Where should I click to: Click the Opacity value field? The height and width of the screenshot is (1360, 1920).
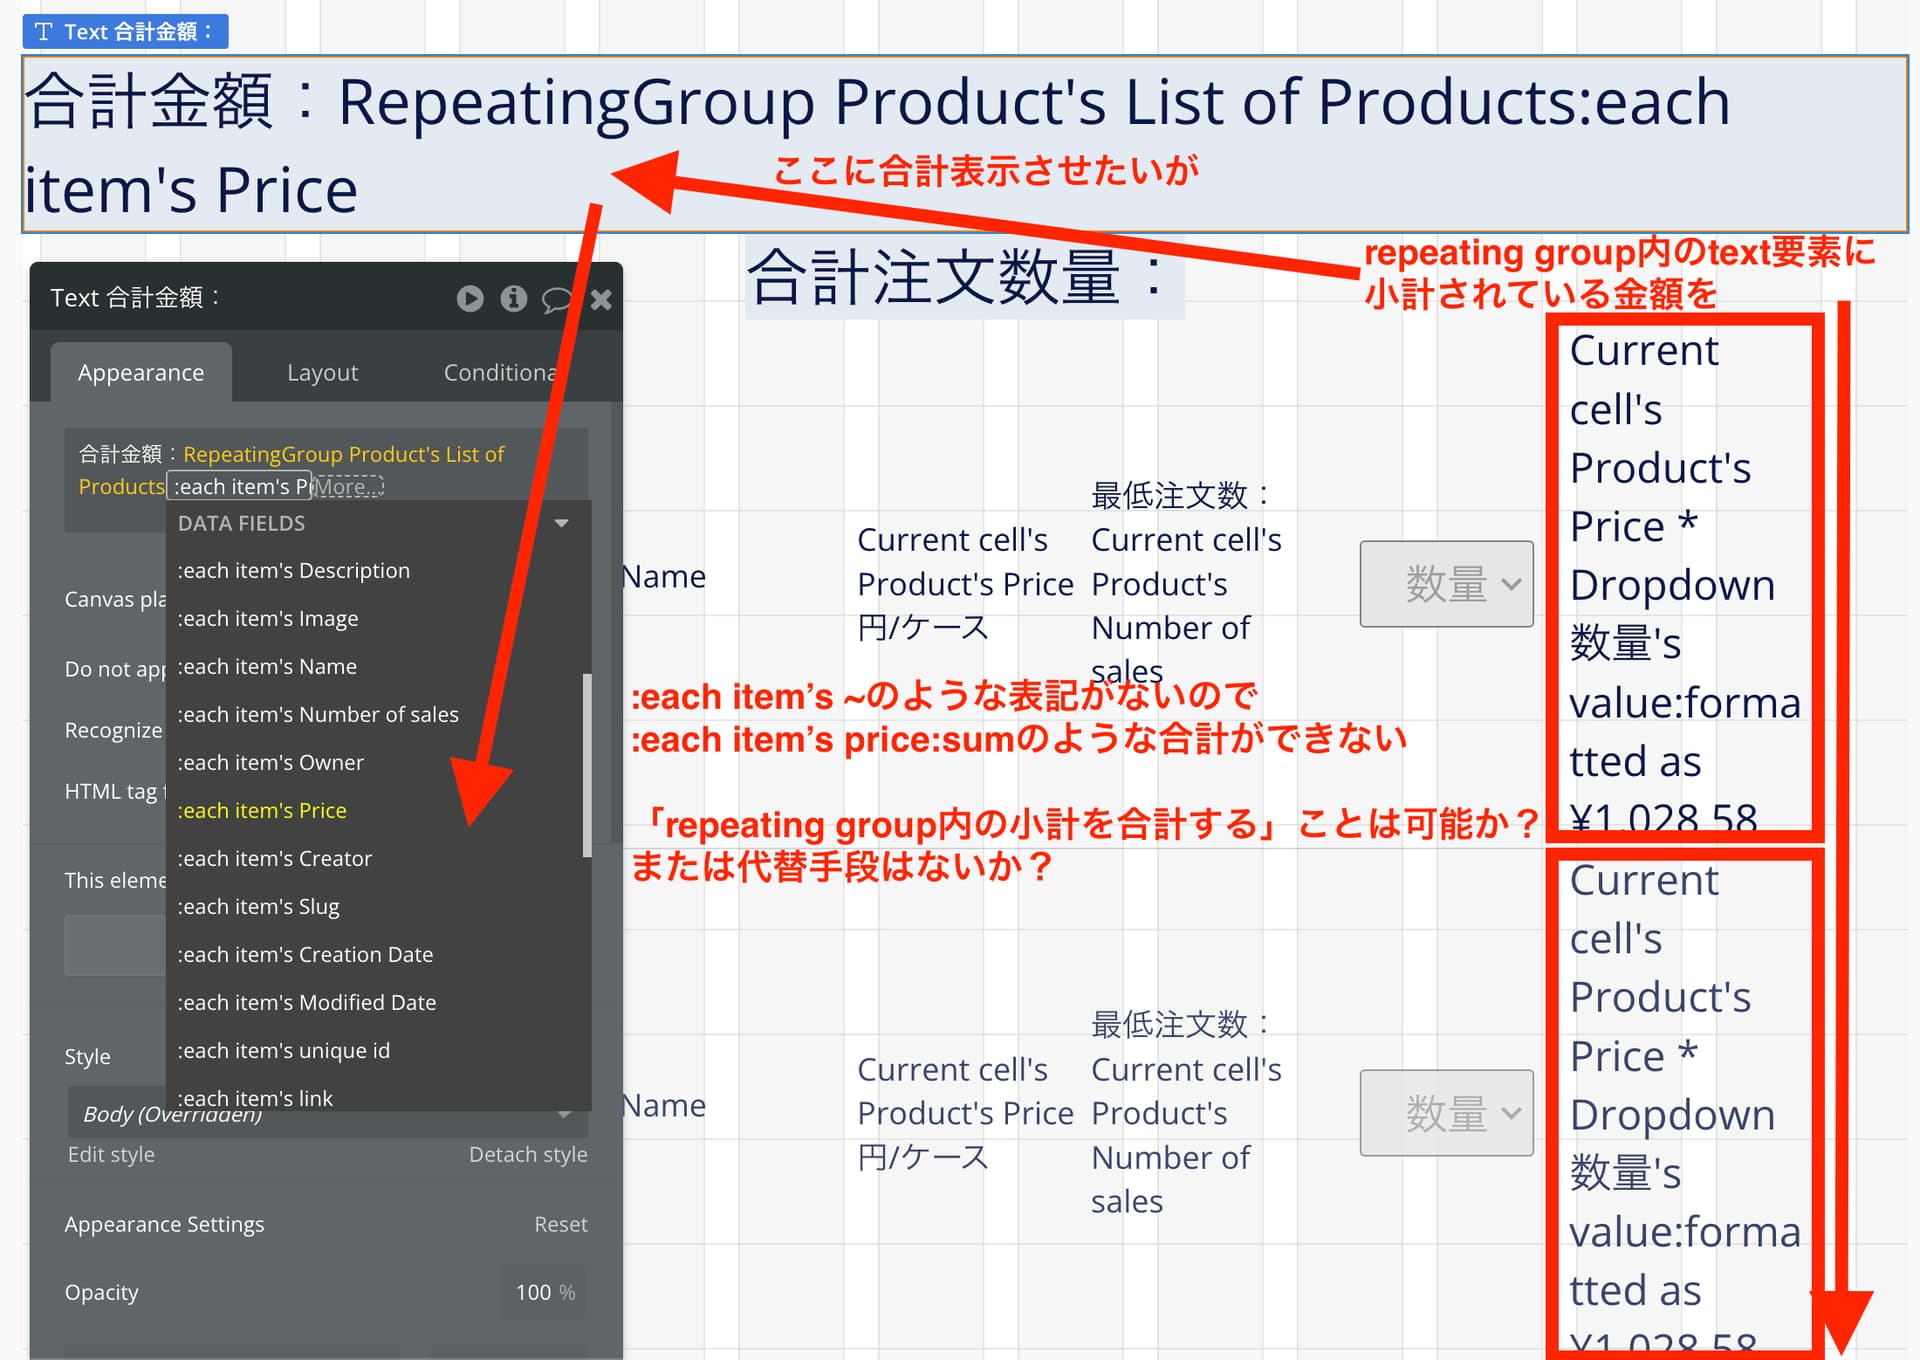tap(535, 1292)
